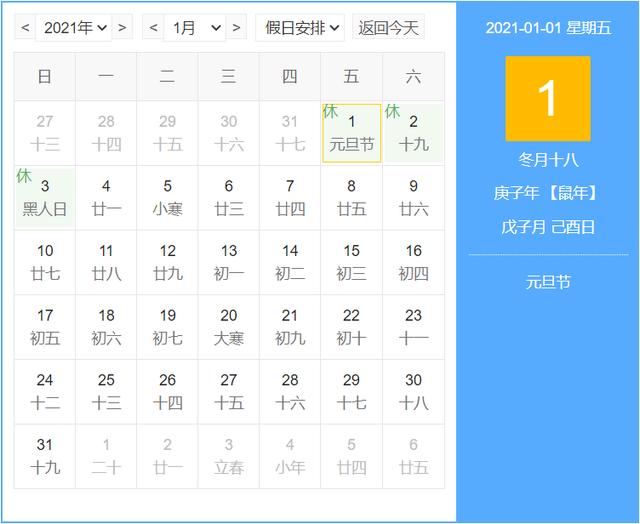Click January 14 初二 date

click(290, 262)
